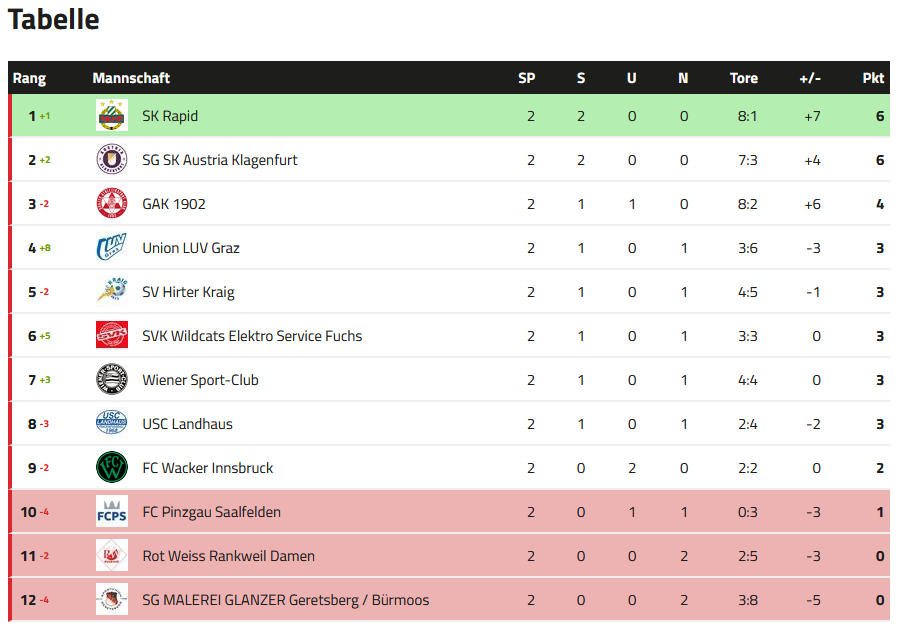Click the red SVK Wildcats logo

pyautogui.click(x=112, y=335)
